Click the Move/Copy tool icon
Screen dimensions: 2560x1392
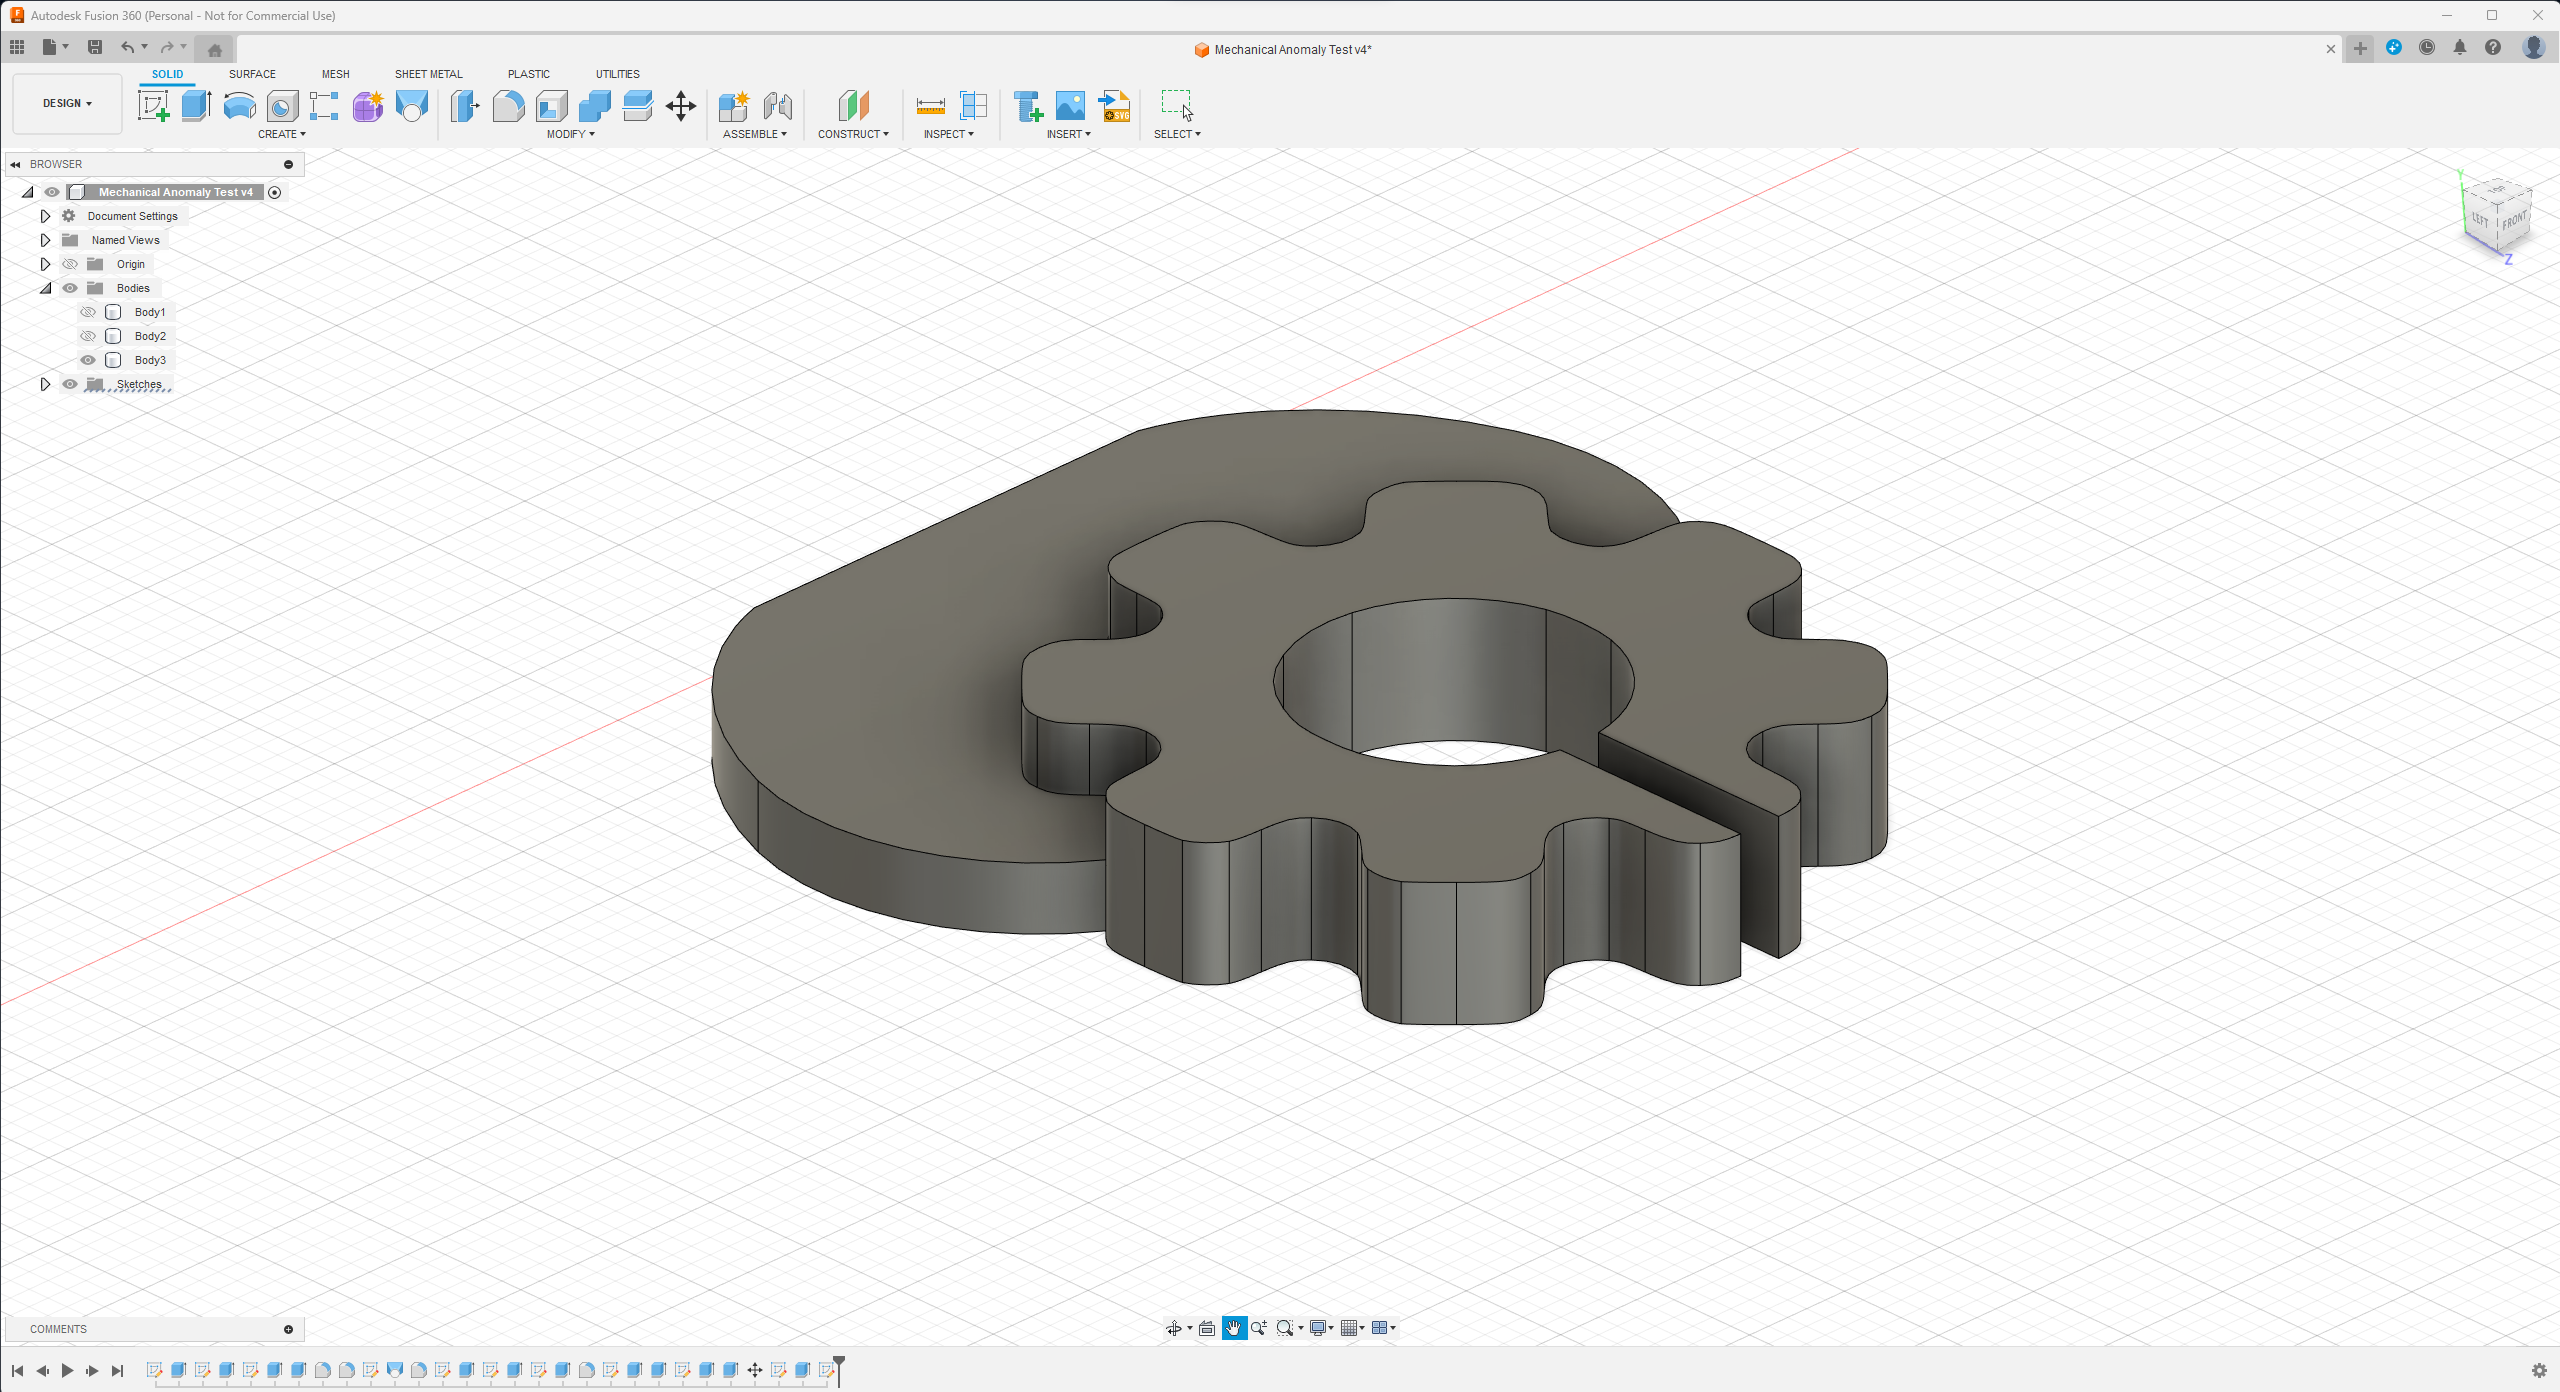coord(680,106)
